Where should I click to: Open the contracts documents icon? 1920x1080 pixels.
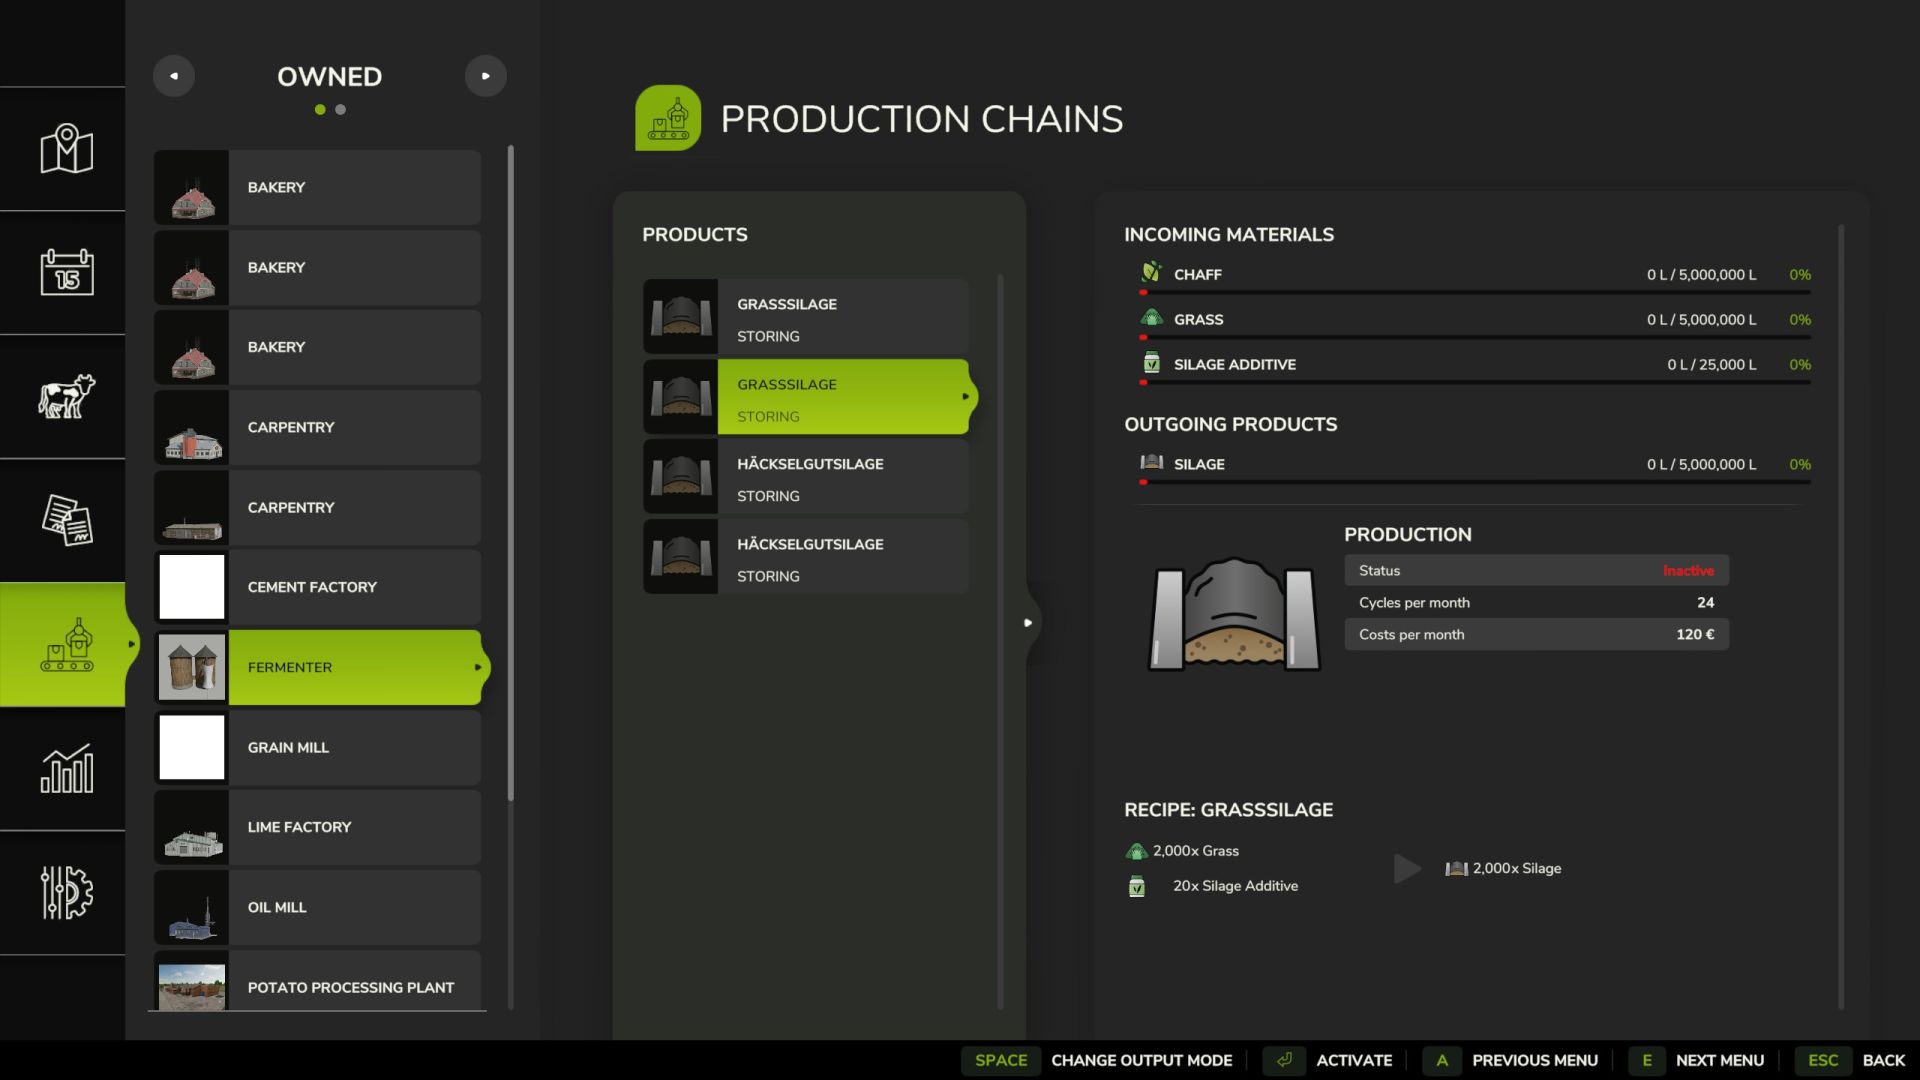point(66,520)
